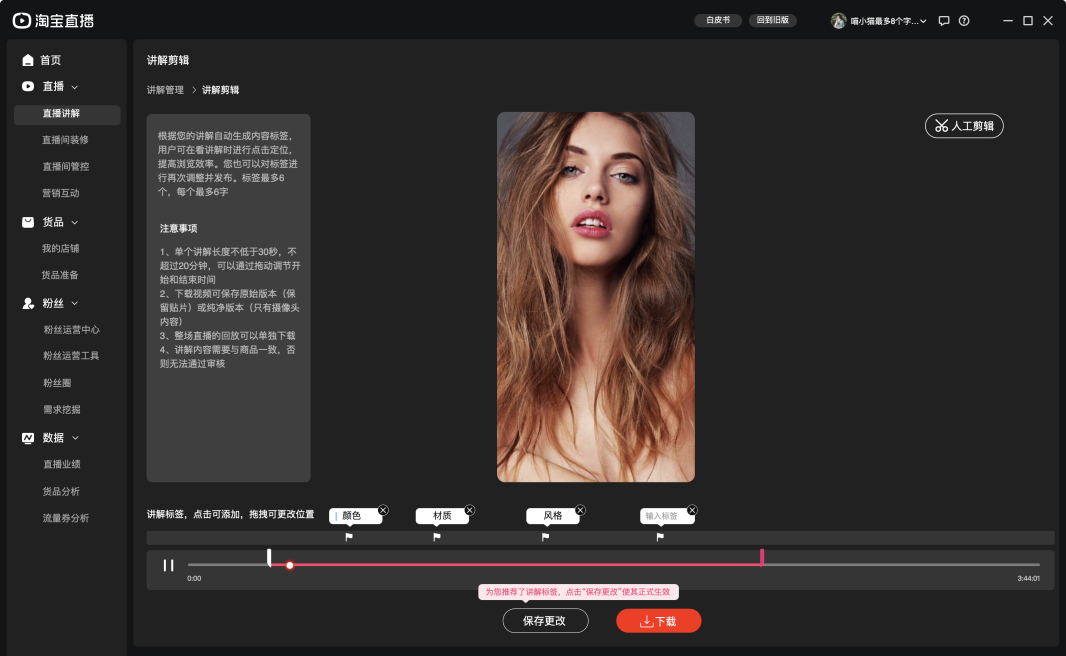Click the flag marker under 输入标签 field
The height and width of the screenshot is (656, 1066).
coord(659,537)
